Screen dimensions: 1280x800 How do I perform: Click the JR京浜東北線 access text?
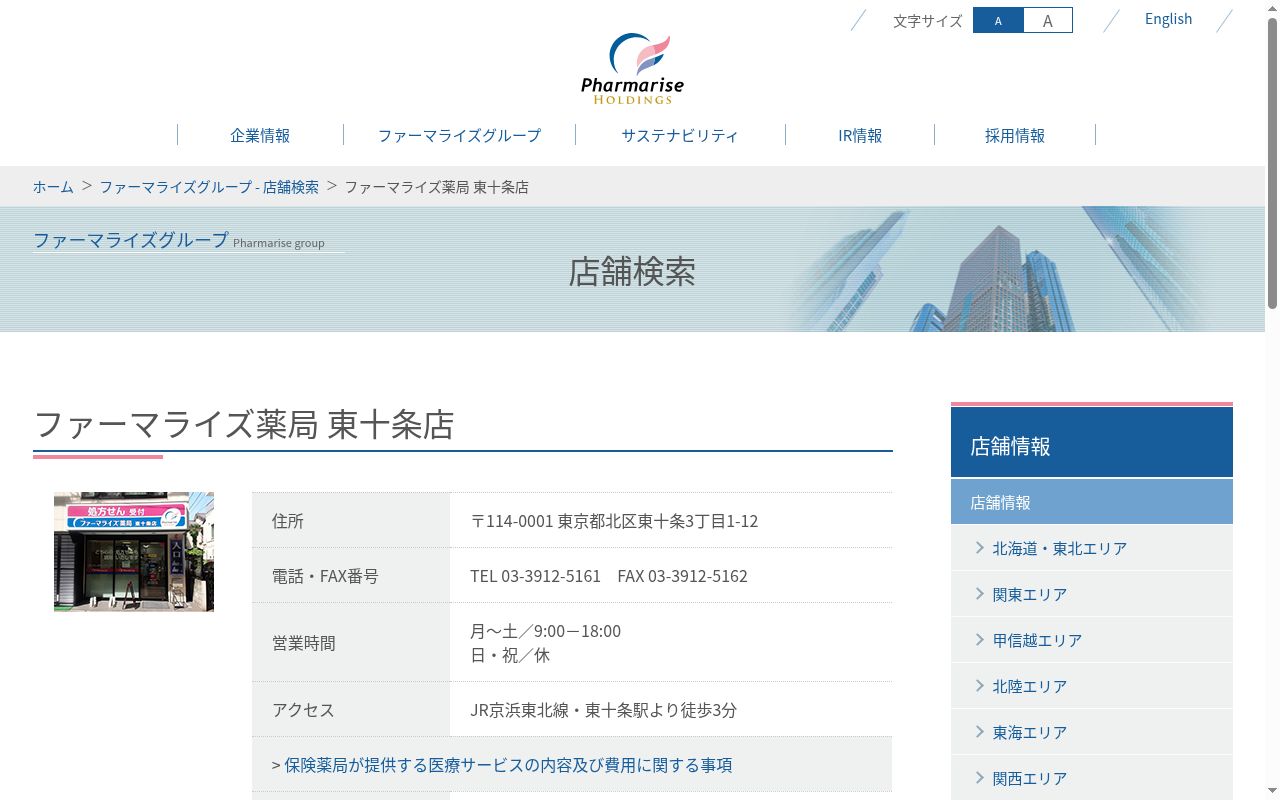coord(603,710)
